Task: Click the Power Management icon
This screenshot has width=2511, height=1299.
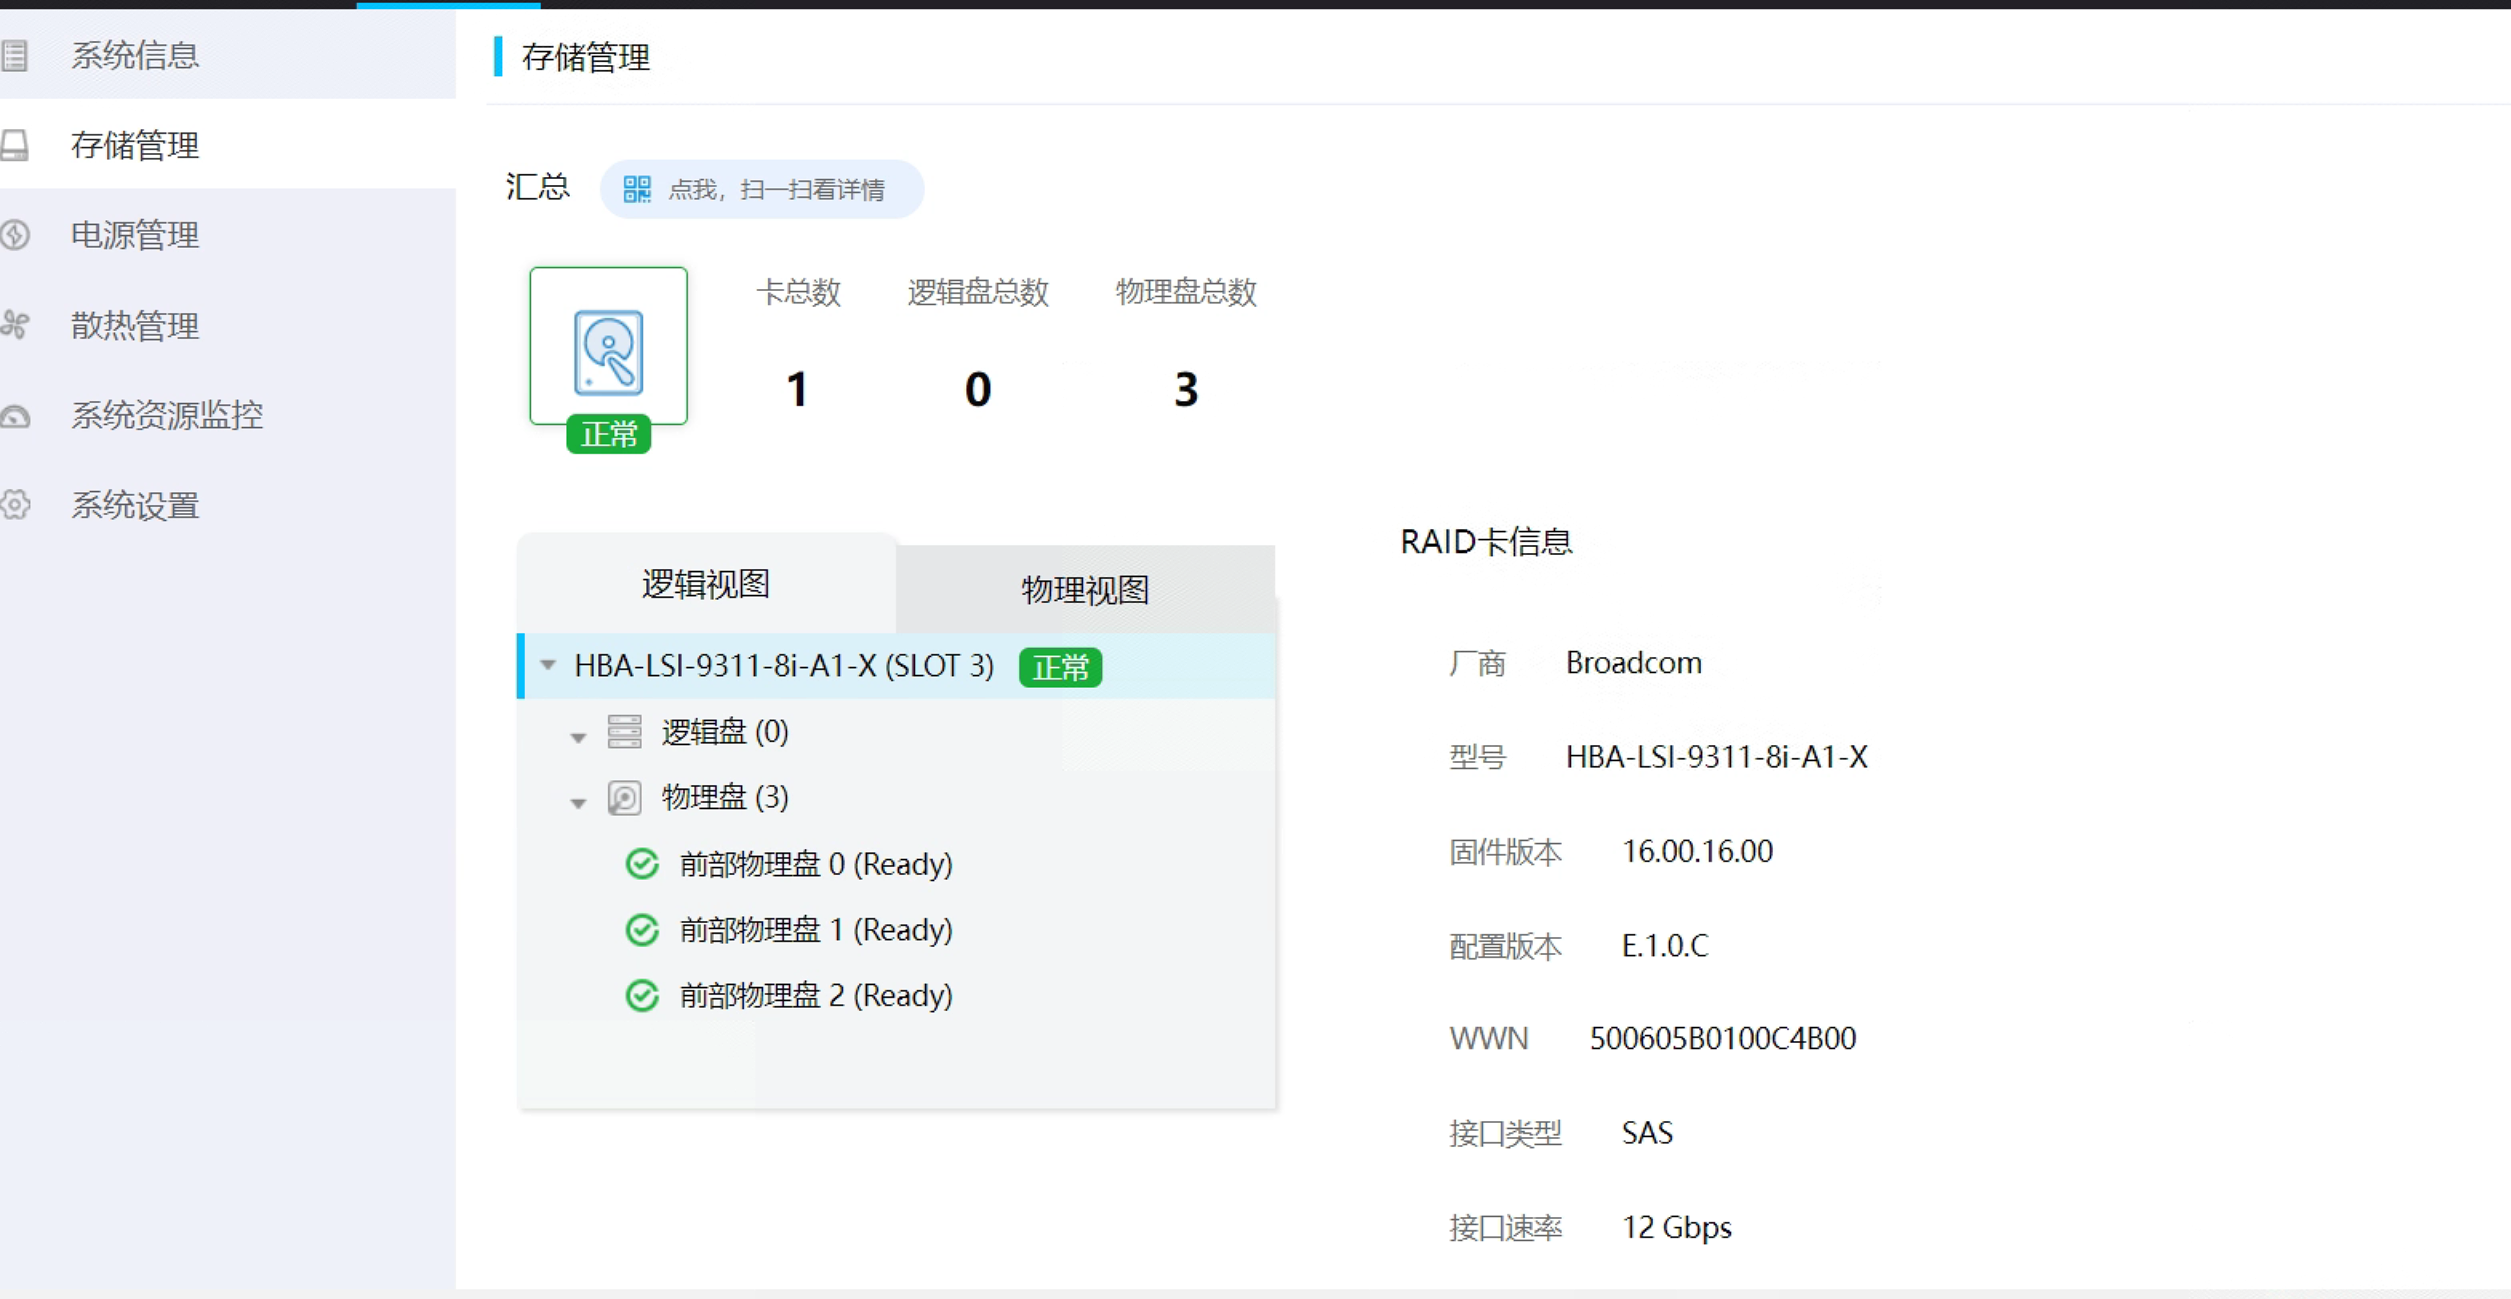Action: click(14, 235)
